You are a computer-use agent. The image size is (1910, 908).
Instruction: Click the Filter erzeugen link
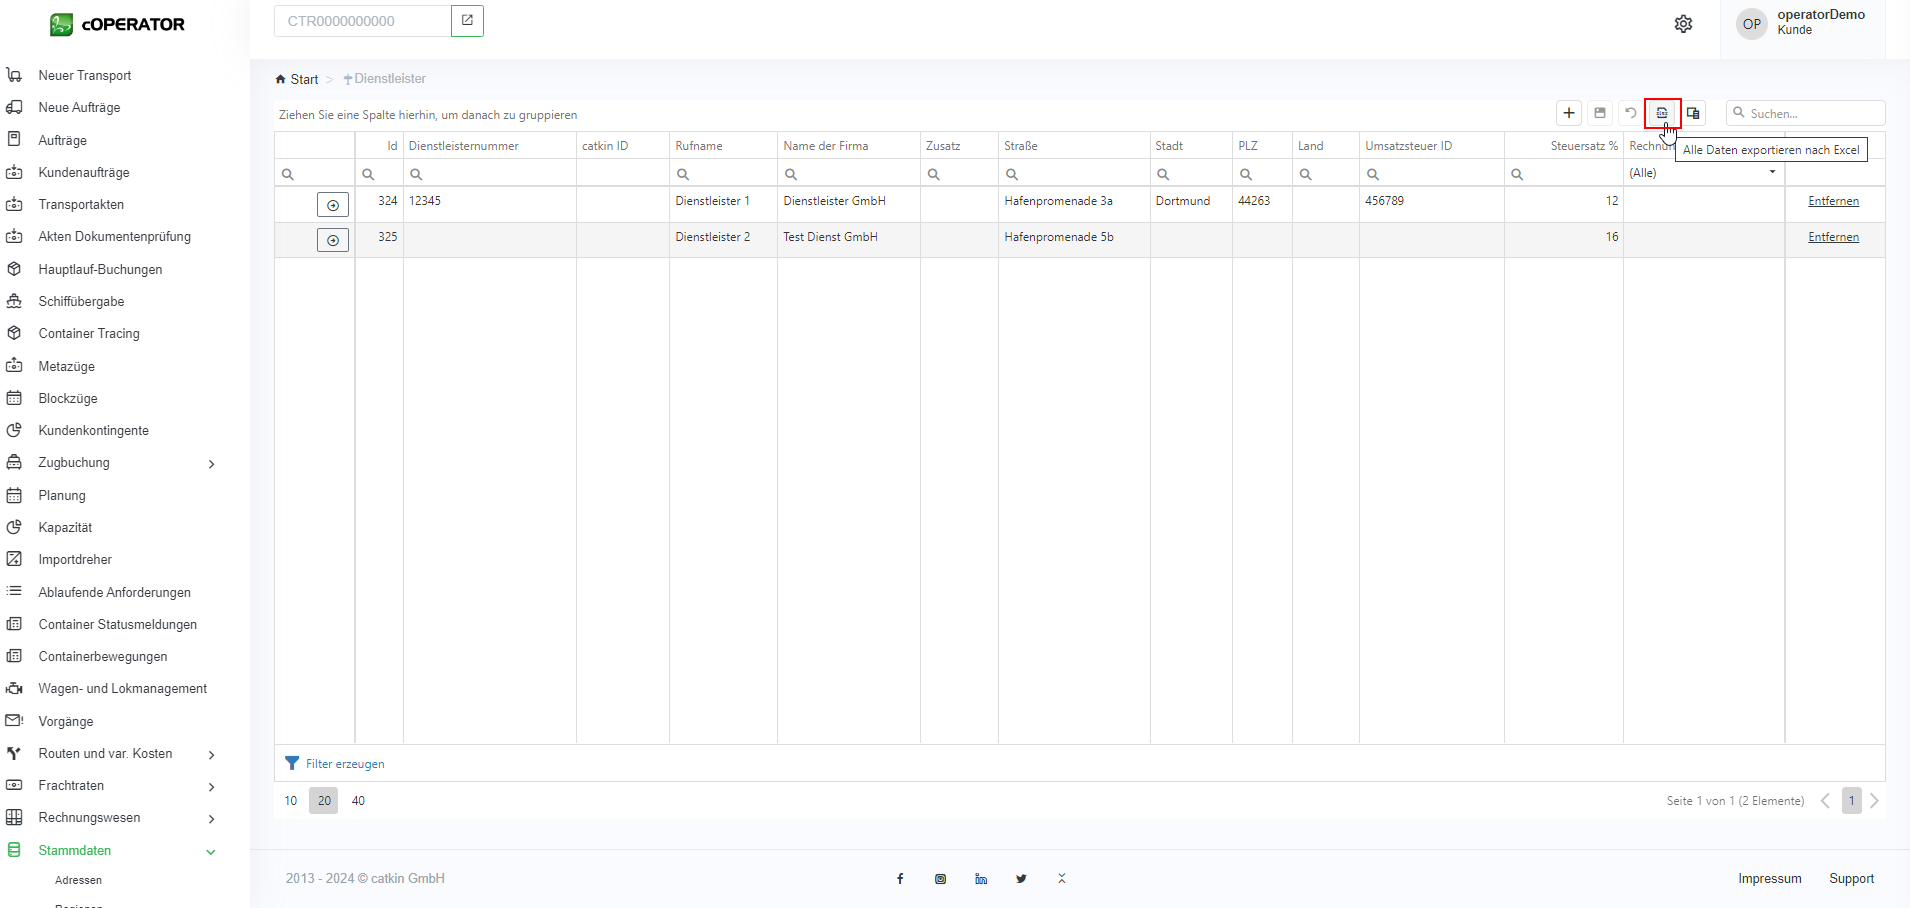point(344,764)
